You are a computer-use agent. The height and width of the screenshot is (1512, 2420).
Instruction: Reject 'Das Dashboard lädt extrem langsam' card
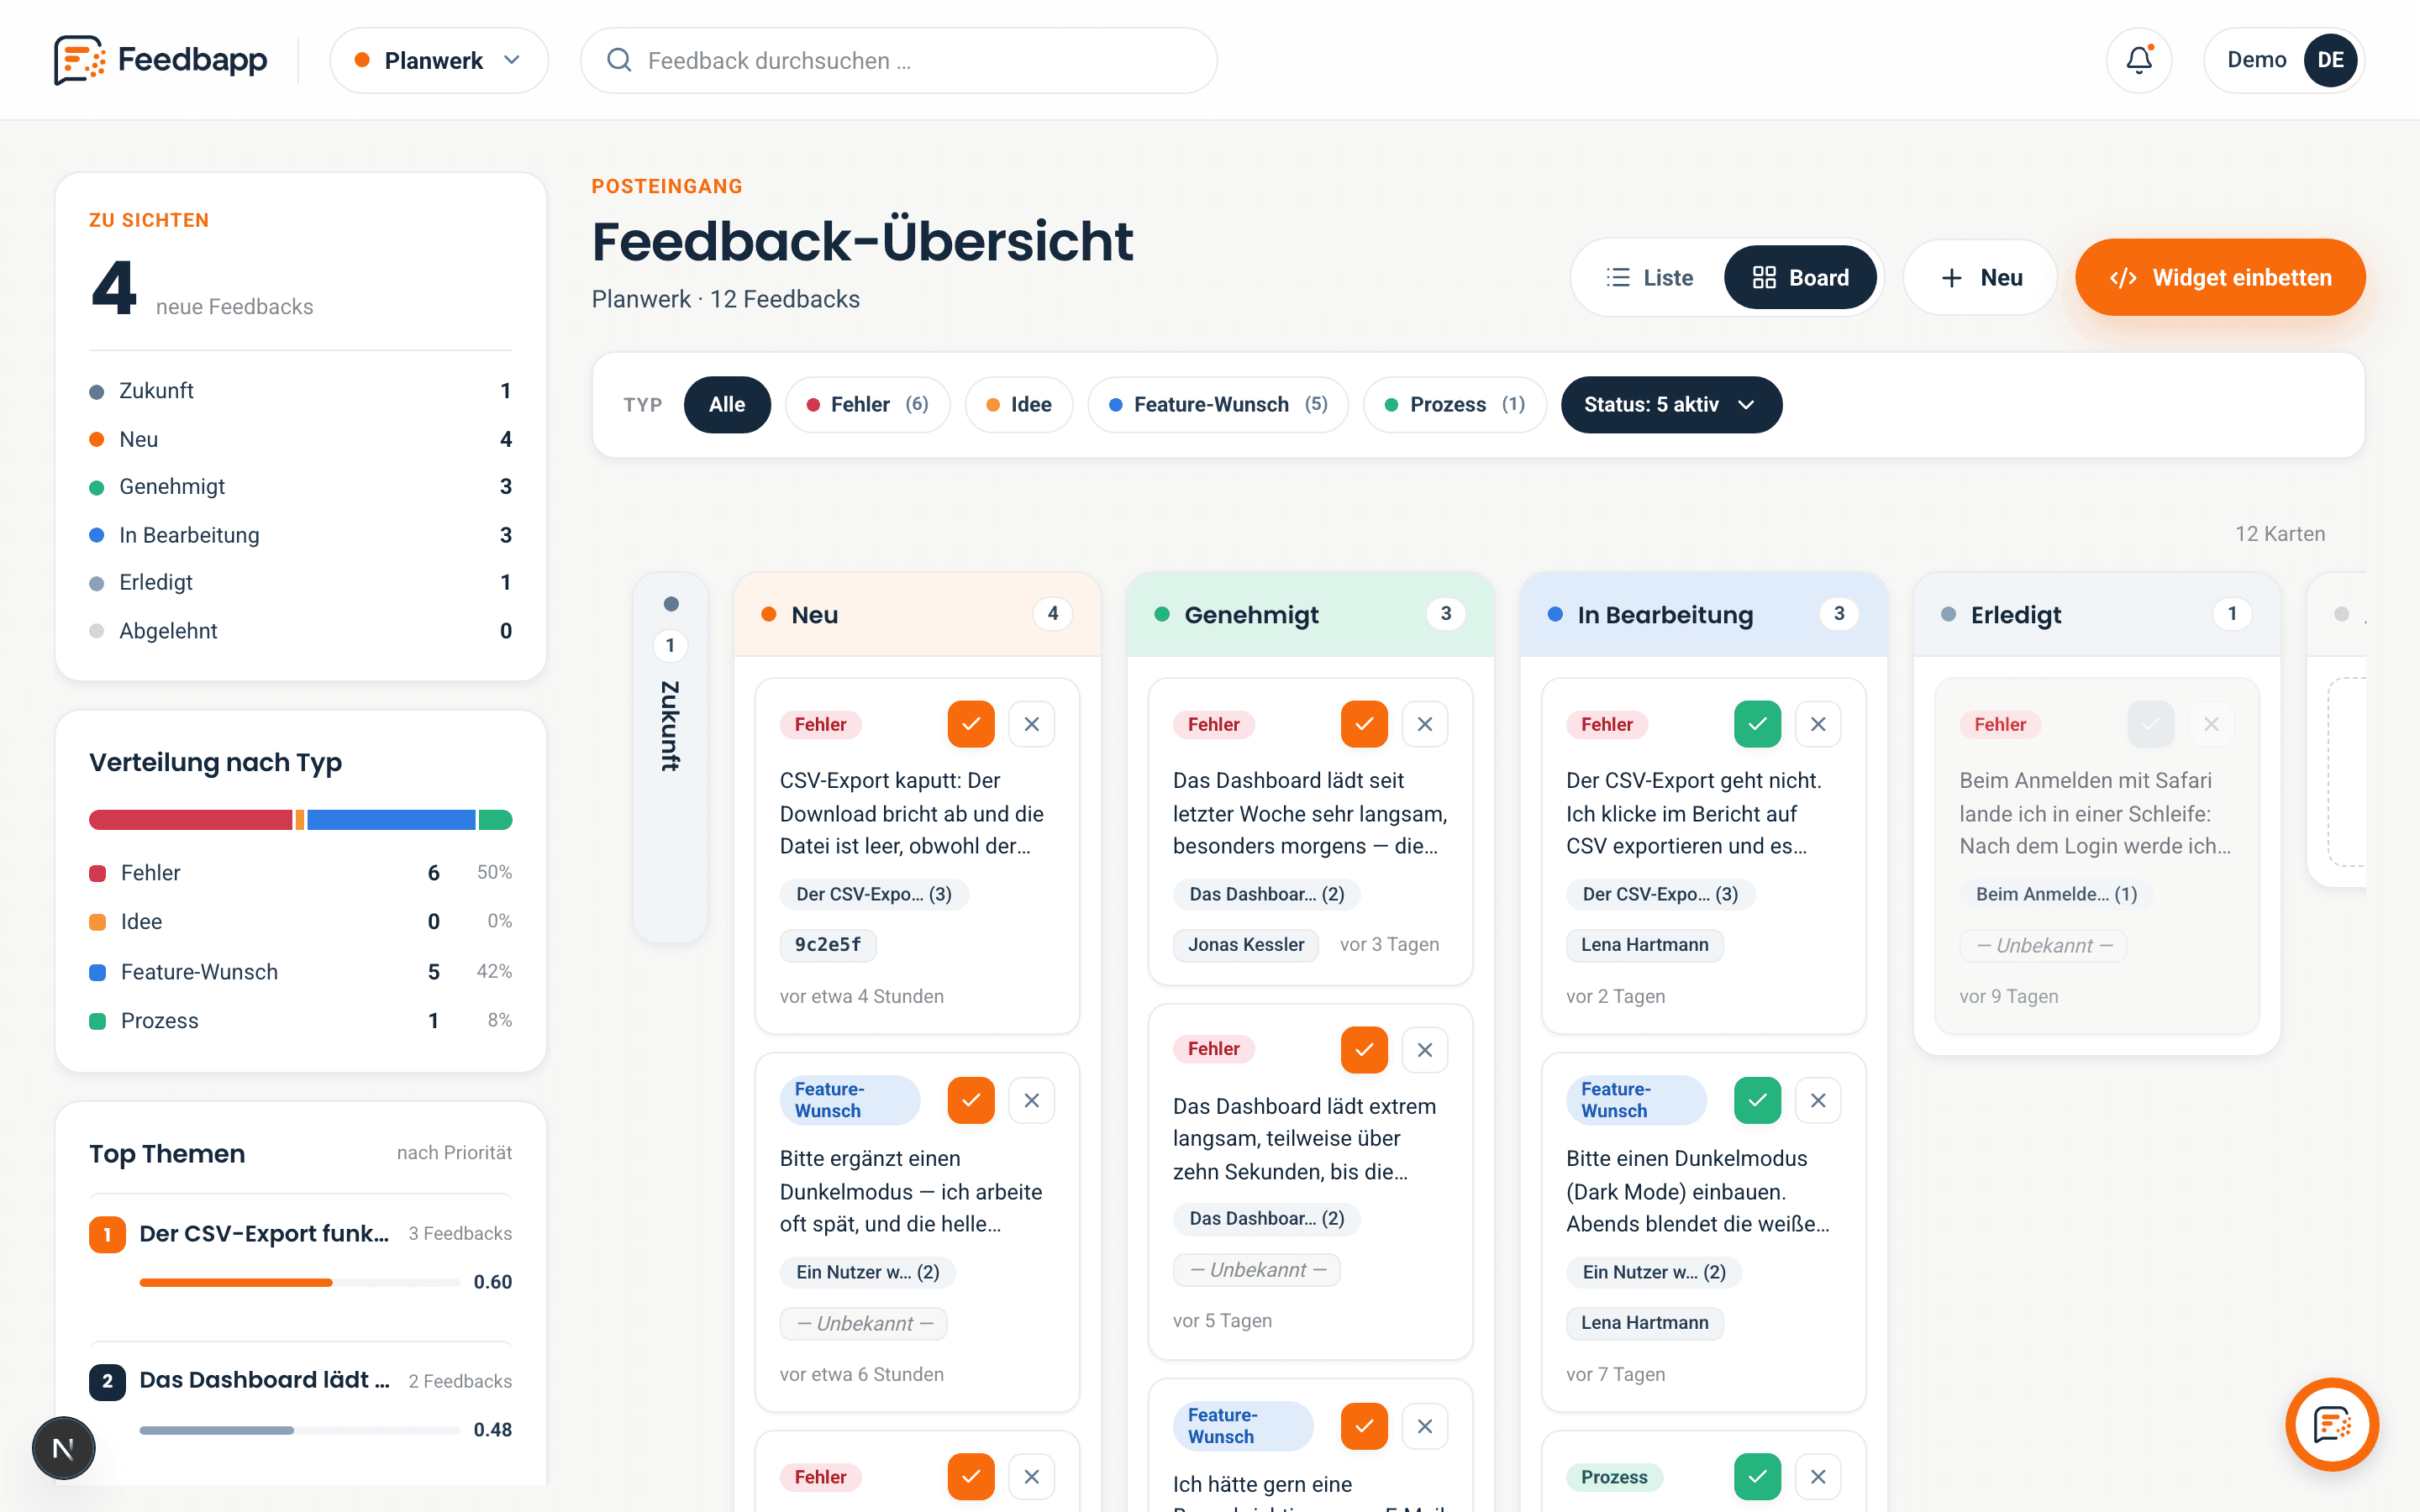(x=1425, y=1050)
